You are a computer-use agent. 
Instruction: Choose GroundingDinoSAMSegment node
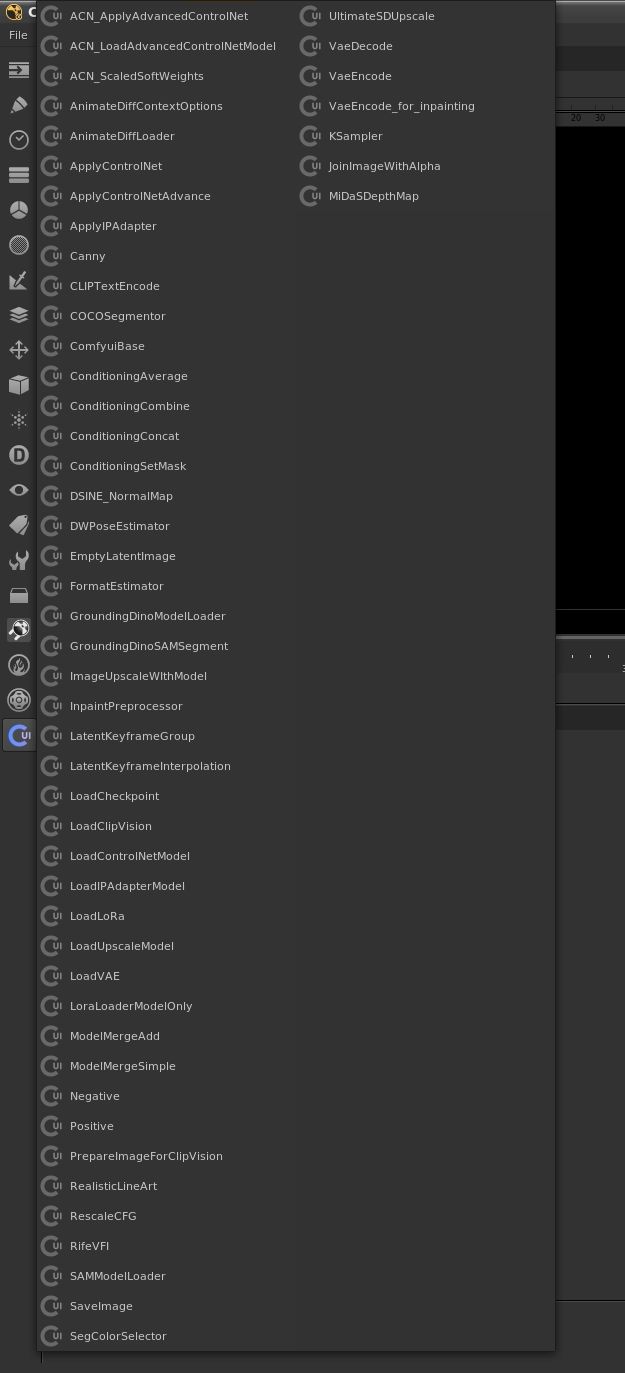[x=148, y=646]
